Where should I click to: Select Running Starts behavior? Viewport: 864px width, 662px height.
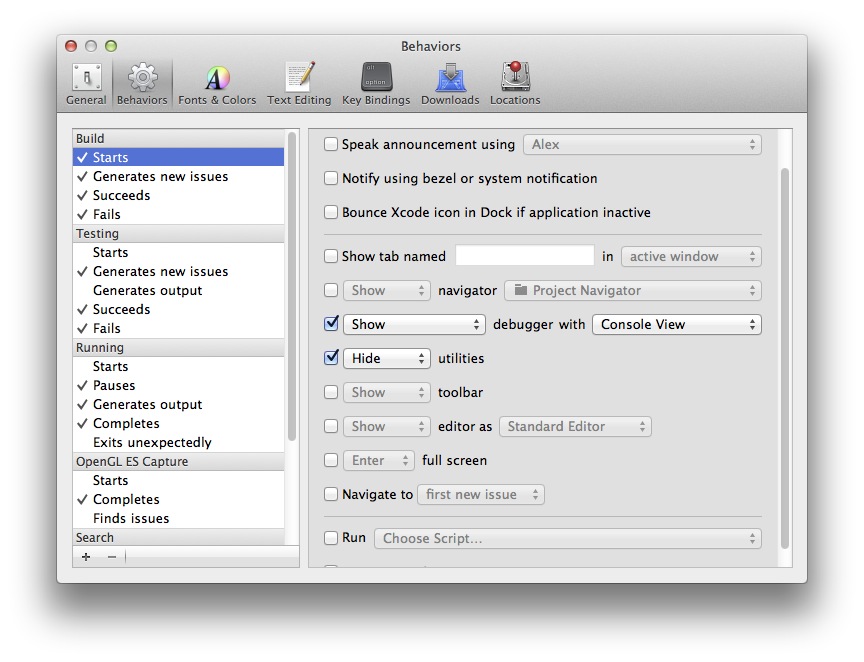tap(179, 367)
